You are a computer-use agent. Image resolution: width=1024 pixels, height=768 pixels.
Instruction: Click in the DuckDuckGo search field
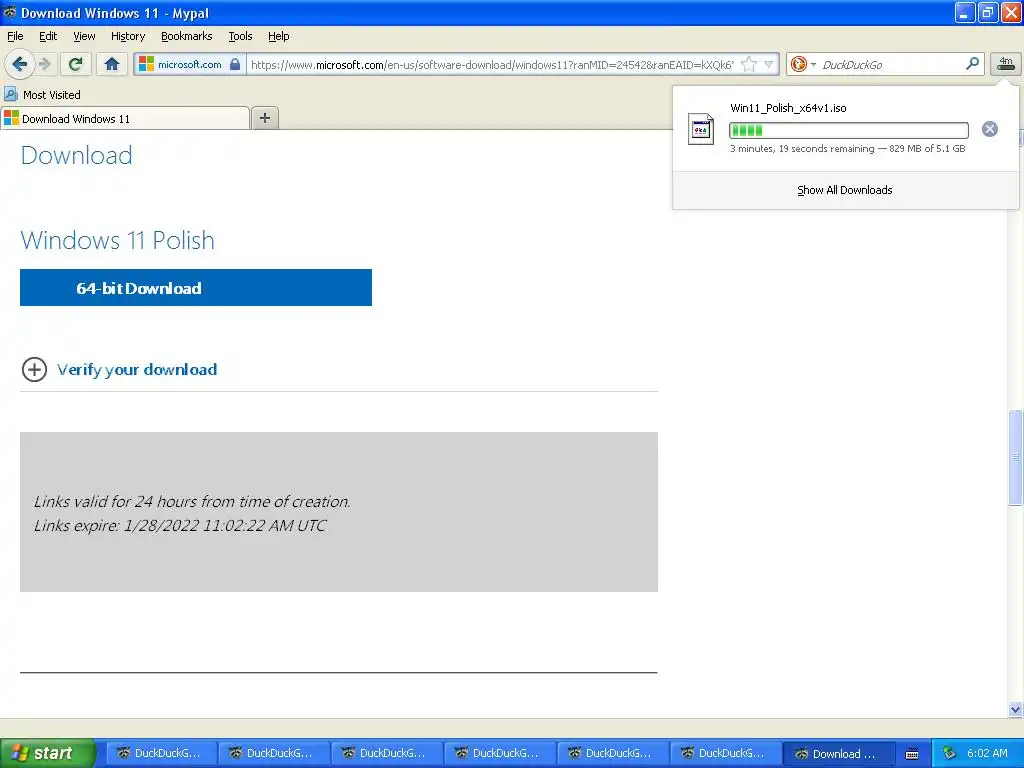(x=891, y=64)
